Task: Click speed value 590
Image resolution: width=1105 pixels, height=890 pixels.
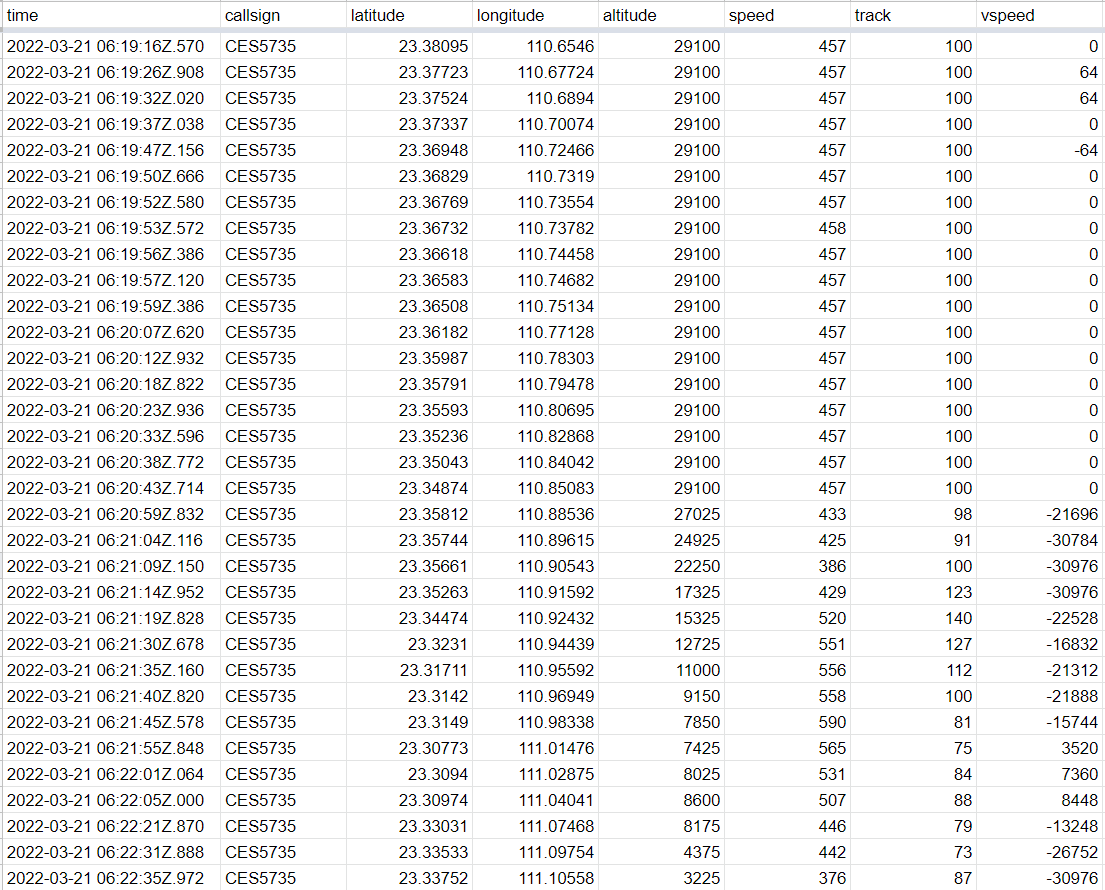Action: pyautogui.click(x=832, y=722)
